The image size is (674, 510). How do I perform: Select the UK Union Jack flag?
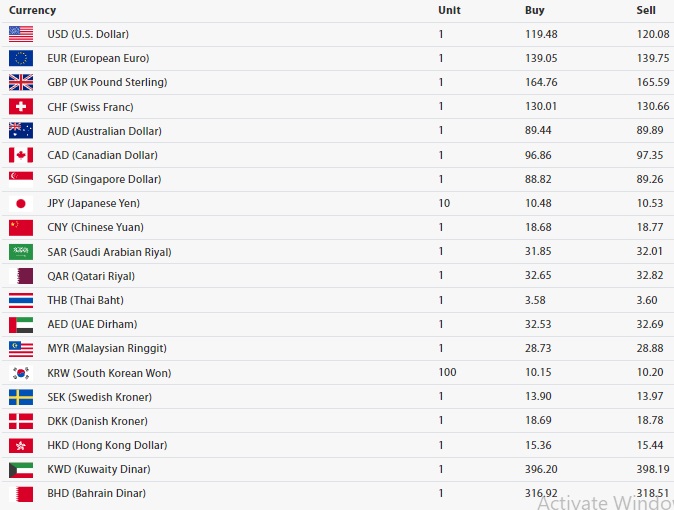tap(21, 82)
